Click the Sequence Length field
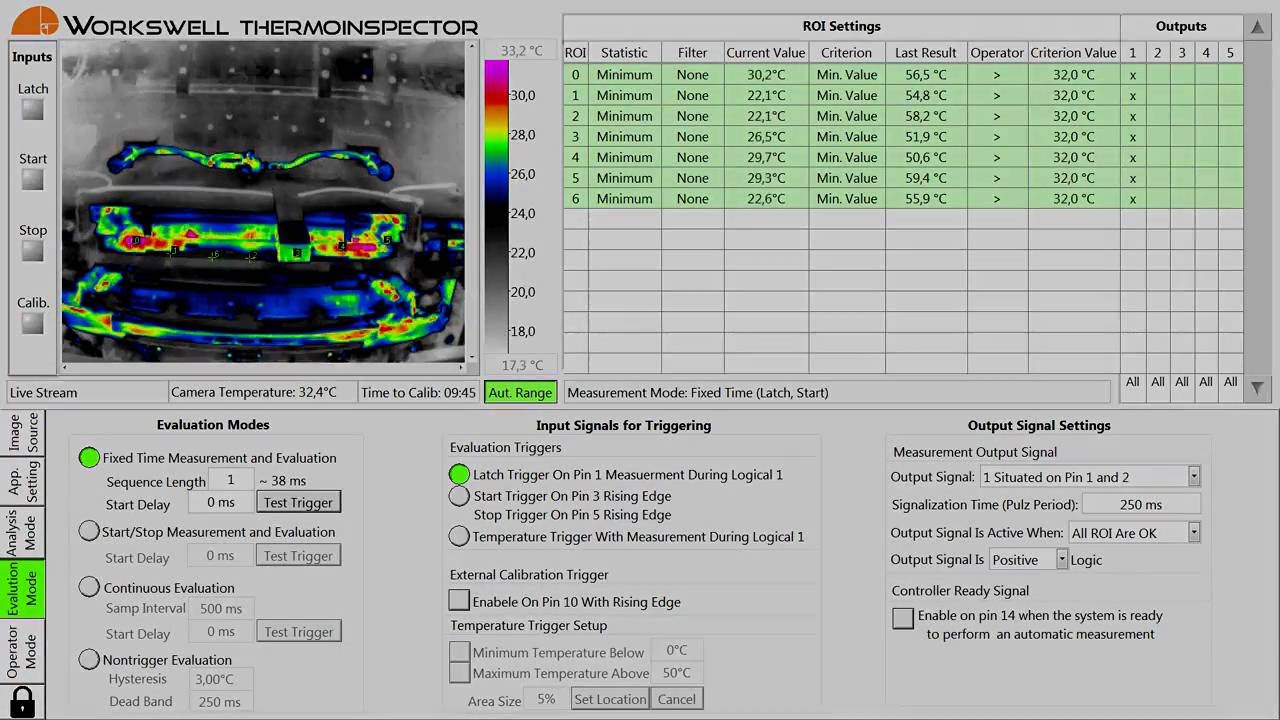 (x=230, y=480)
